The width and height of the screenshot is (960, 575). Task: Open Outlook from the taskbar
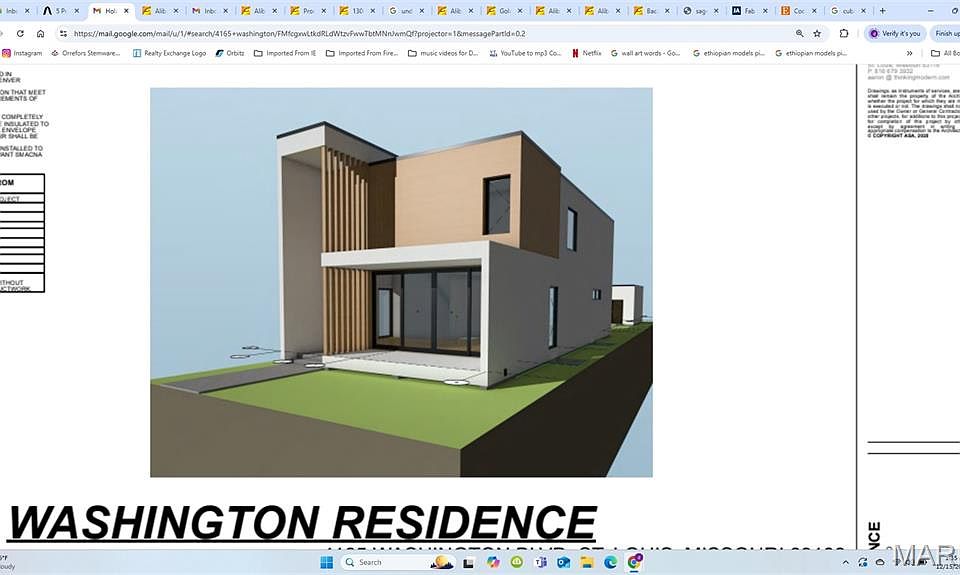[x=564, y=562]
